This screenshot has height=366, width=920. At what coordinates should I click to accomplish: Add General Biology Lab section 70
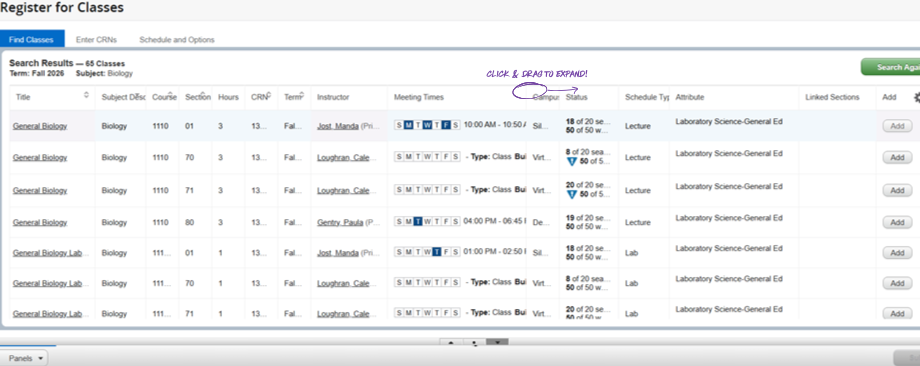(897, 283)
